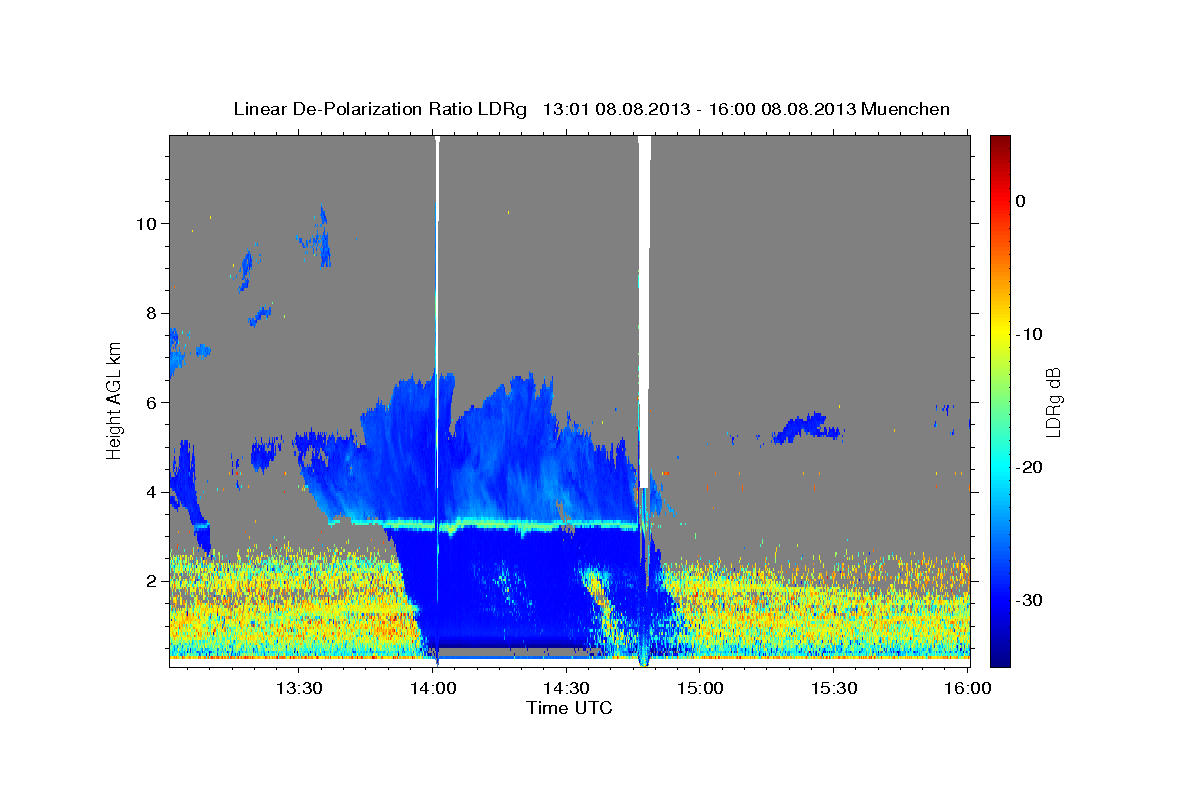Click the 16:00 time tick label

click(x=968, y=688)
